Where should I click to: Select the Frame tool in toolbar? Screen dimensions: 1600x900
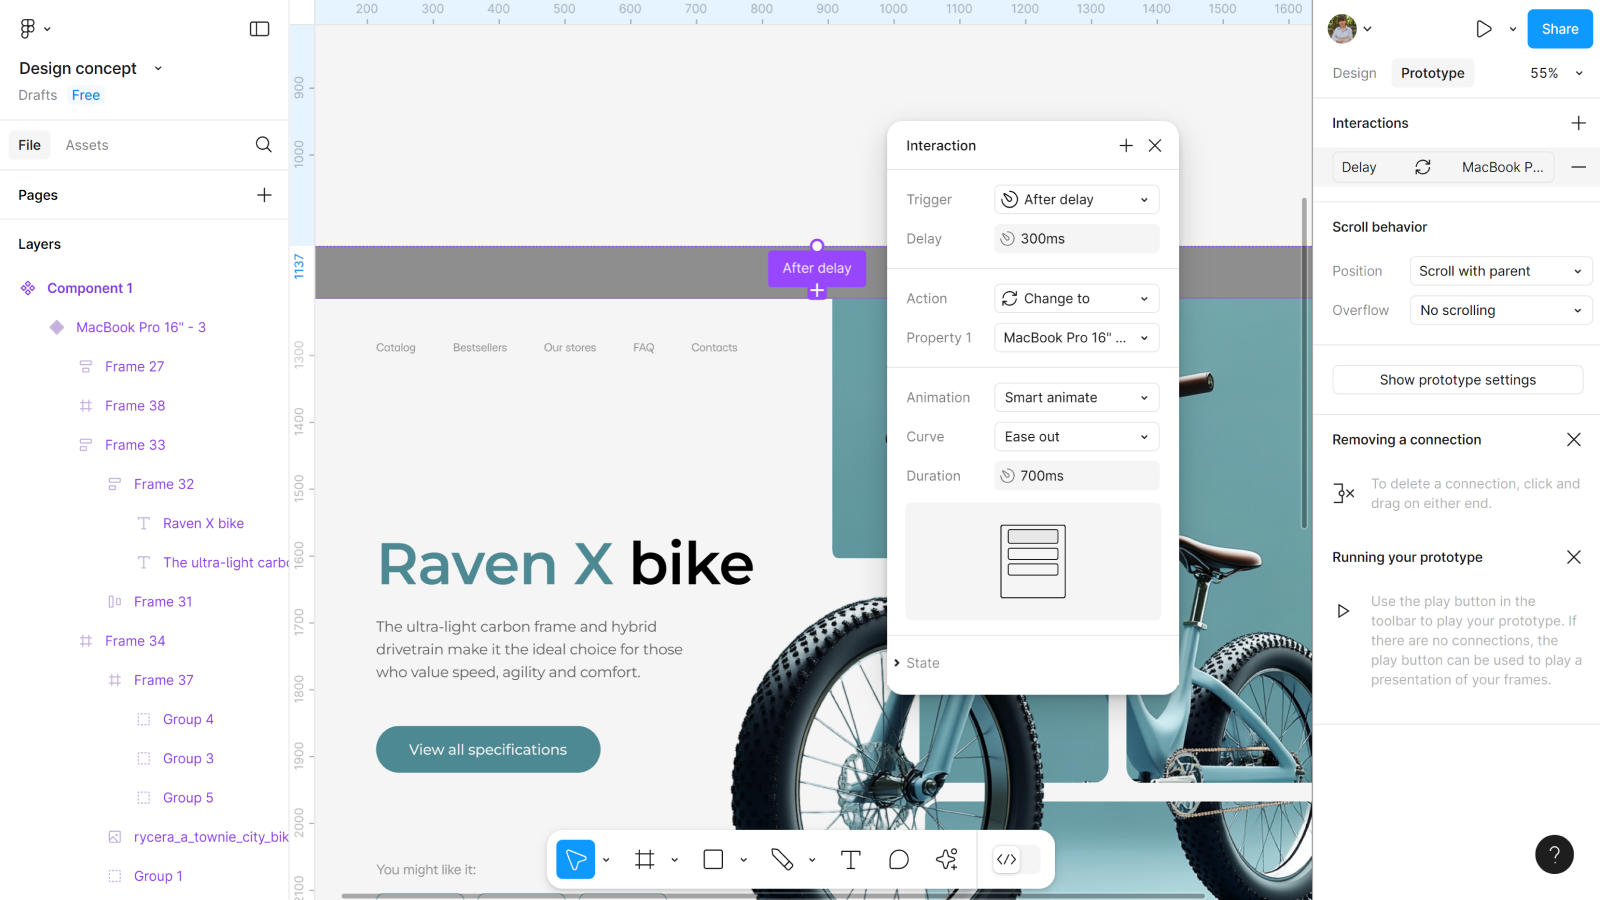point(644,860)
